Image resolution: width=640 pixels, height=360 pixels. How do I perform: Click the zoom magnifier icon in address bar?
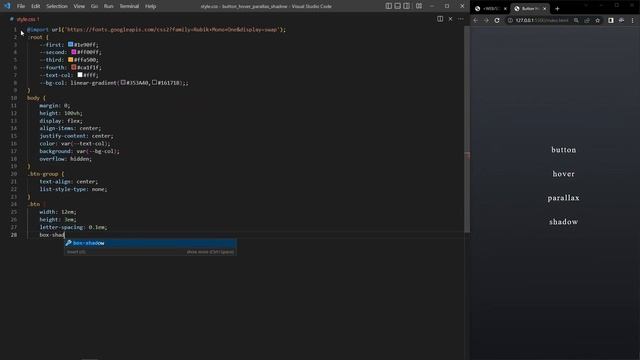click(576, 20)
